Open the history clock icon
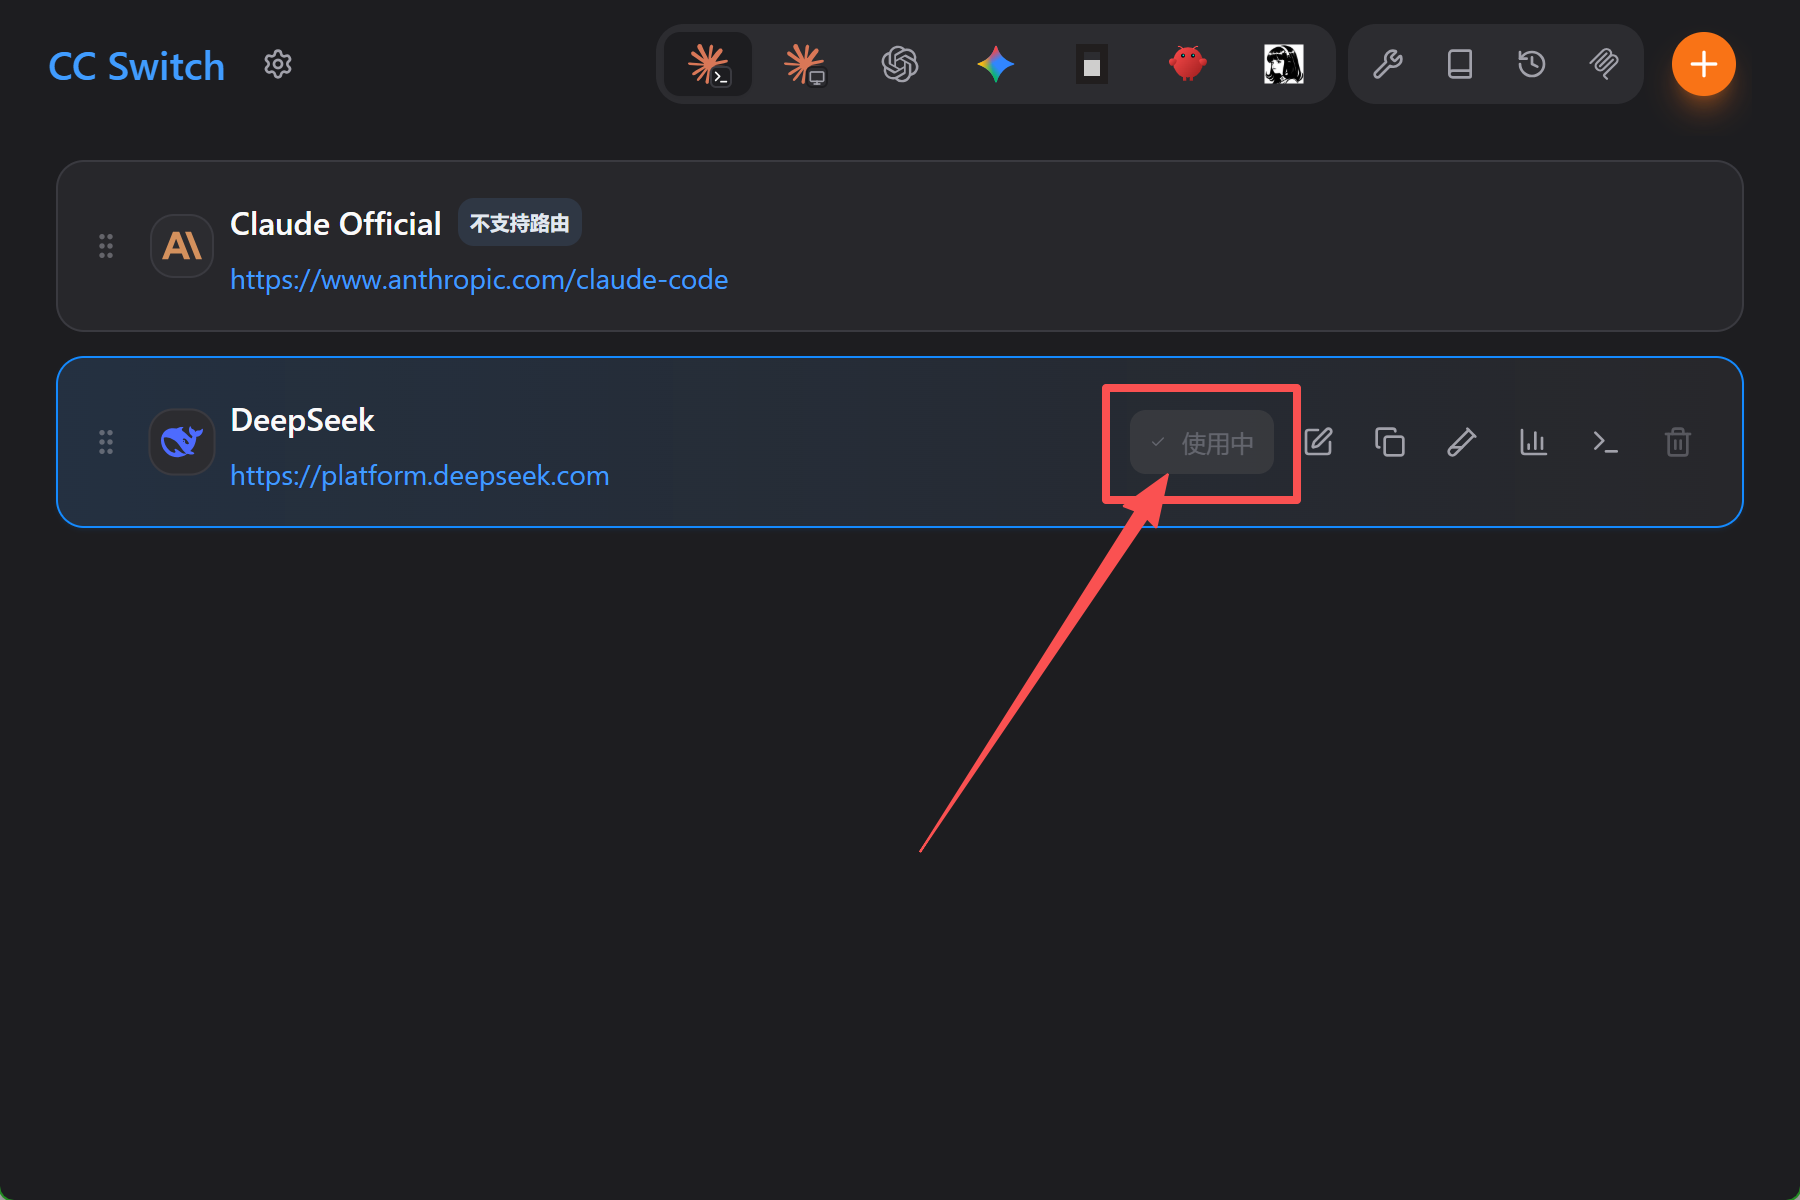Screen dimensions: 1800x1200 click(1532, 65)
